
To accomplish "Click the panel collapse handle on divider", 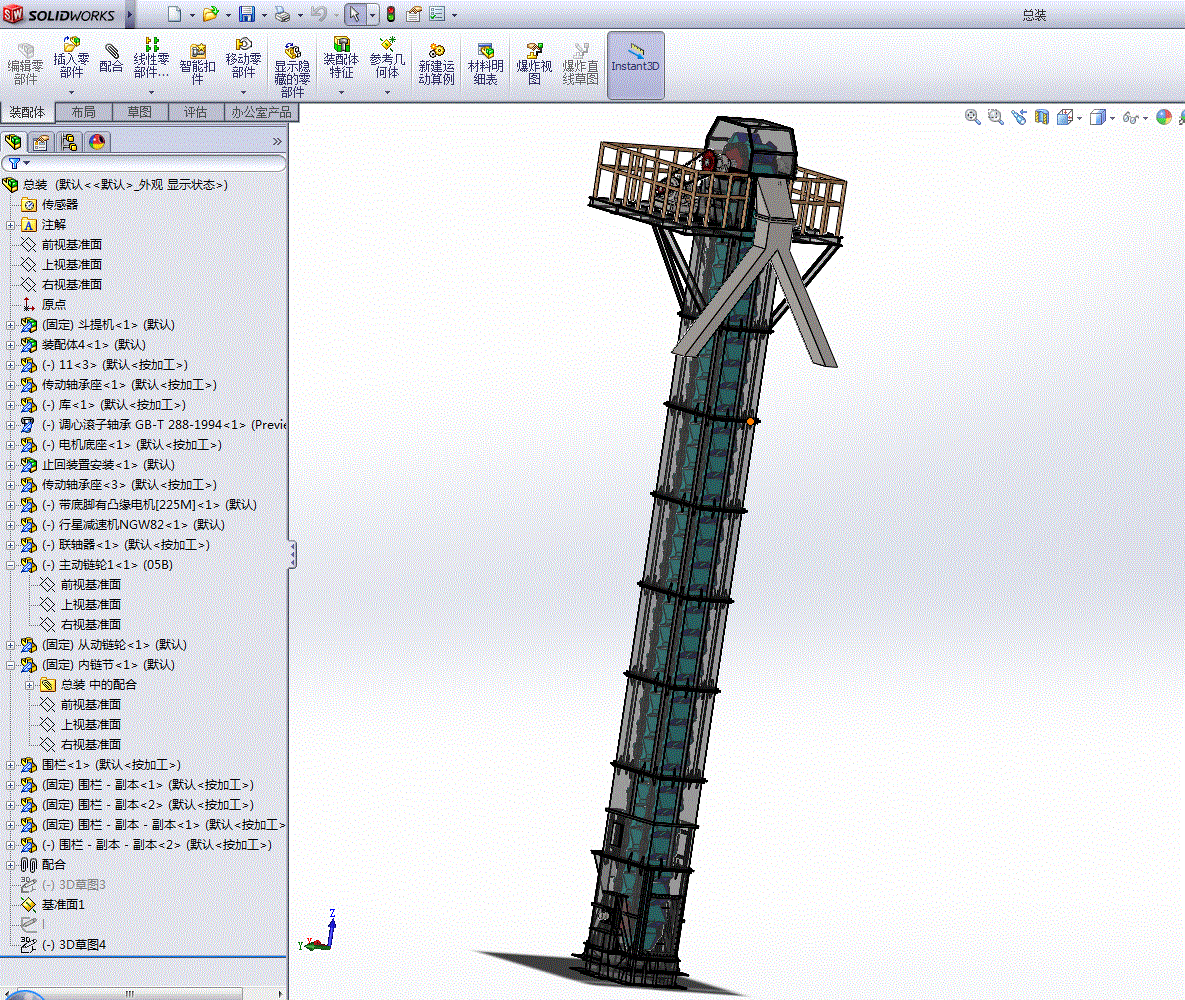I will (292, 555).
